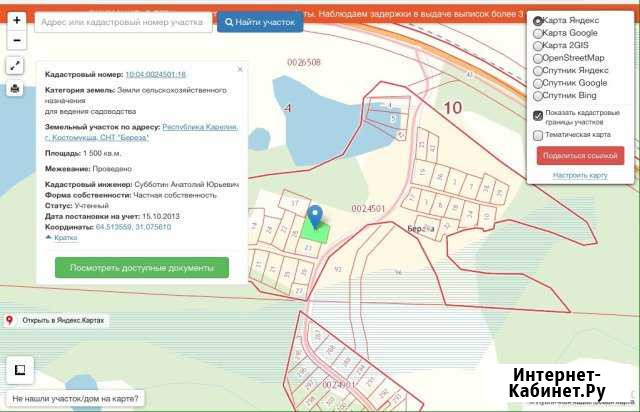This screenshot has height=412, width=640.
Task: Click the blue location pin marker
Action: click(315, 217)
